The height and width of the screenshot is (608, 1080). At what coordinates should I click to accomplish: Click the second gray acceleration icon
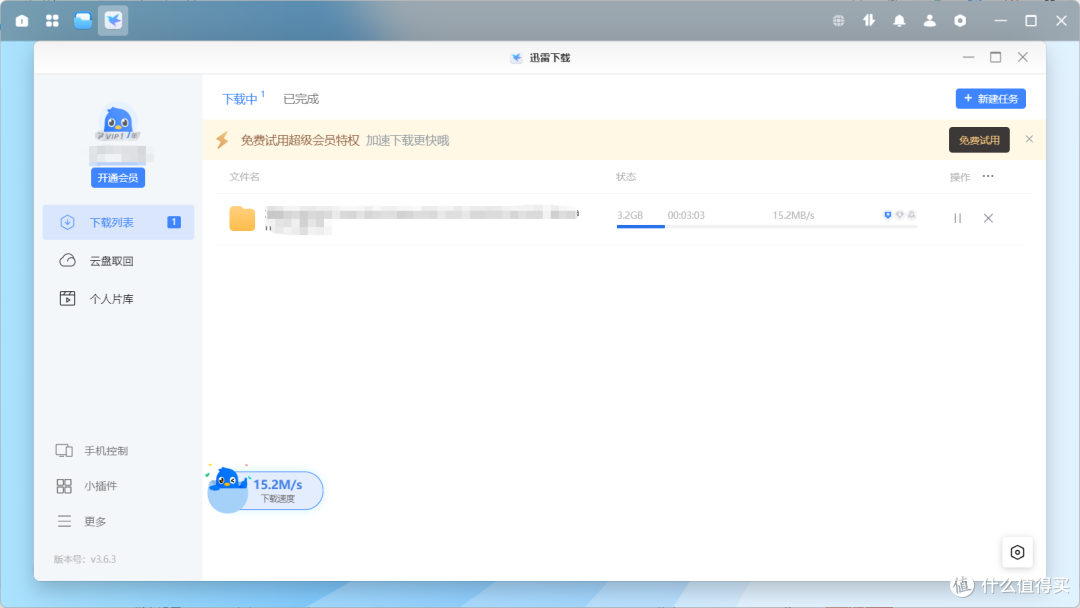[900, 215]
